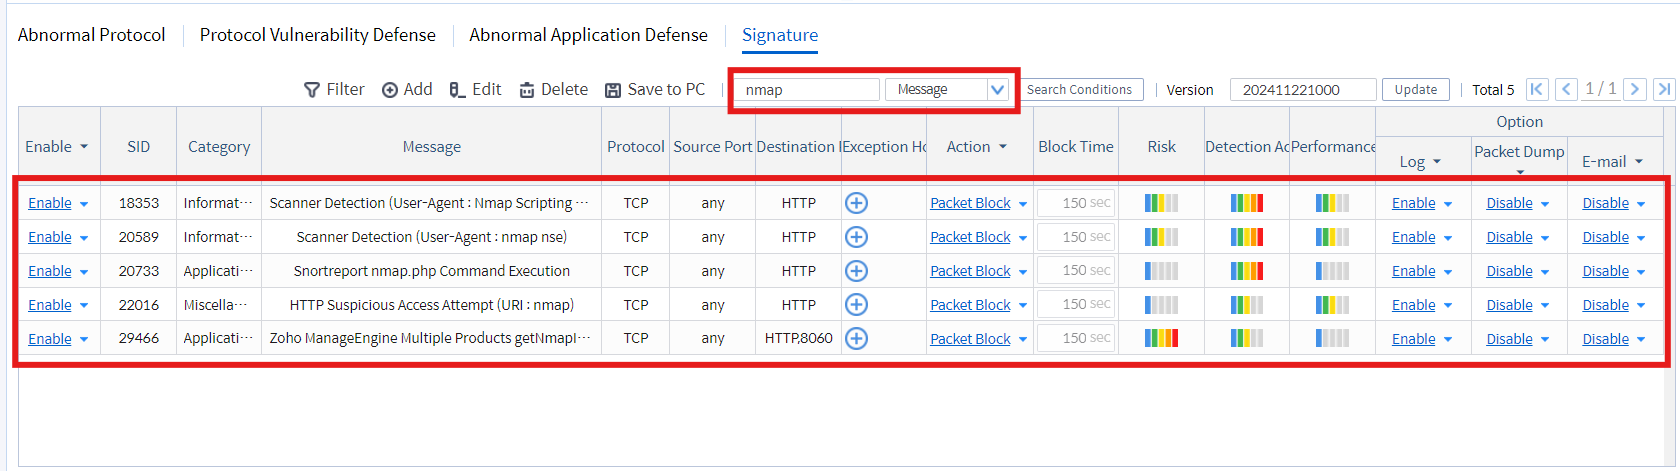Screen dimensions: 1680x471
Task: Click Packet Dump Disable link for SID 29466
Action: pos(1510,339)
